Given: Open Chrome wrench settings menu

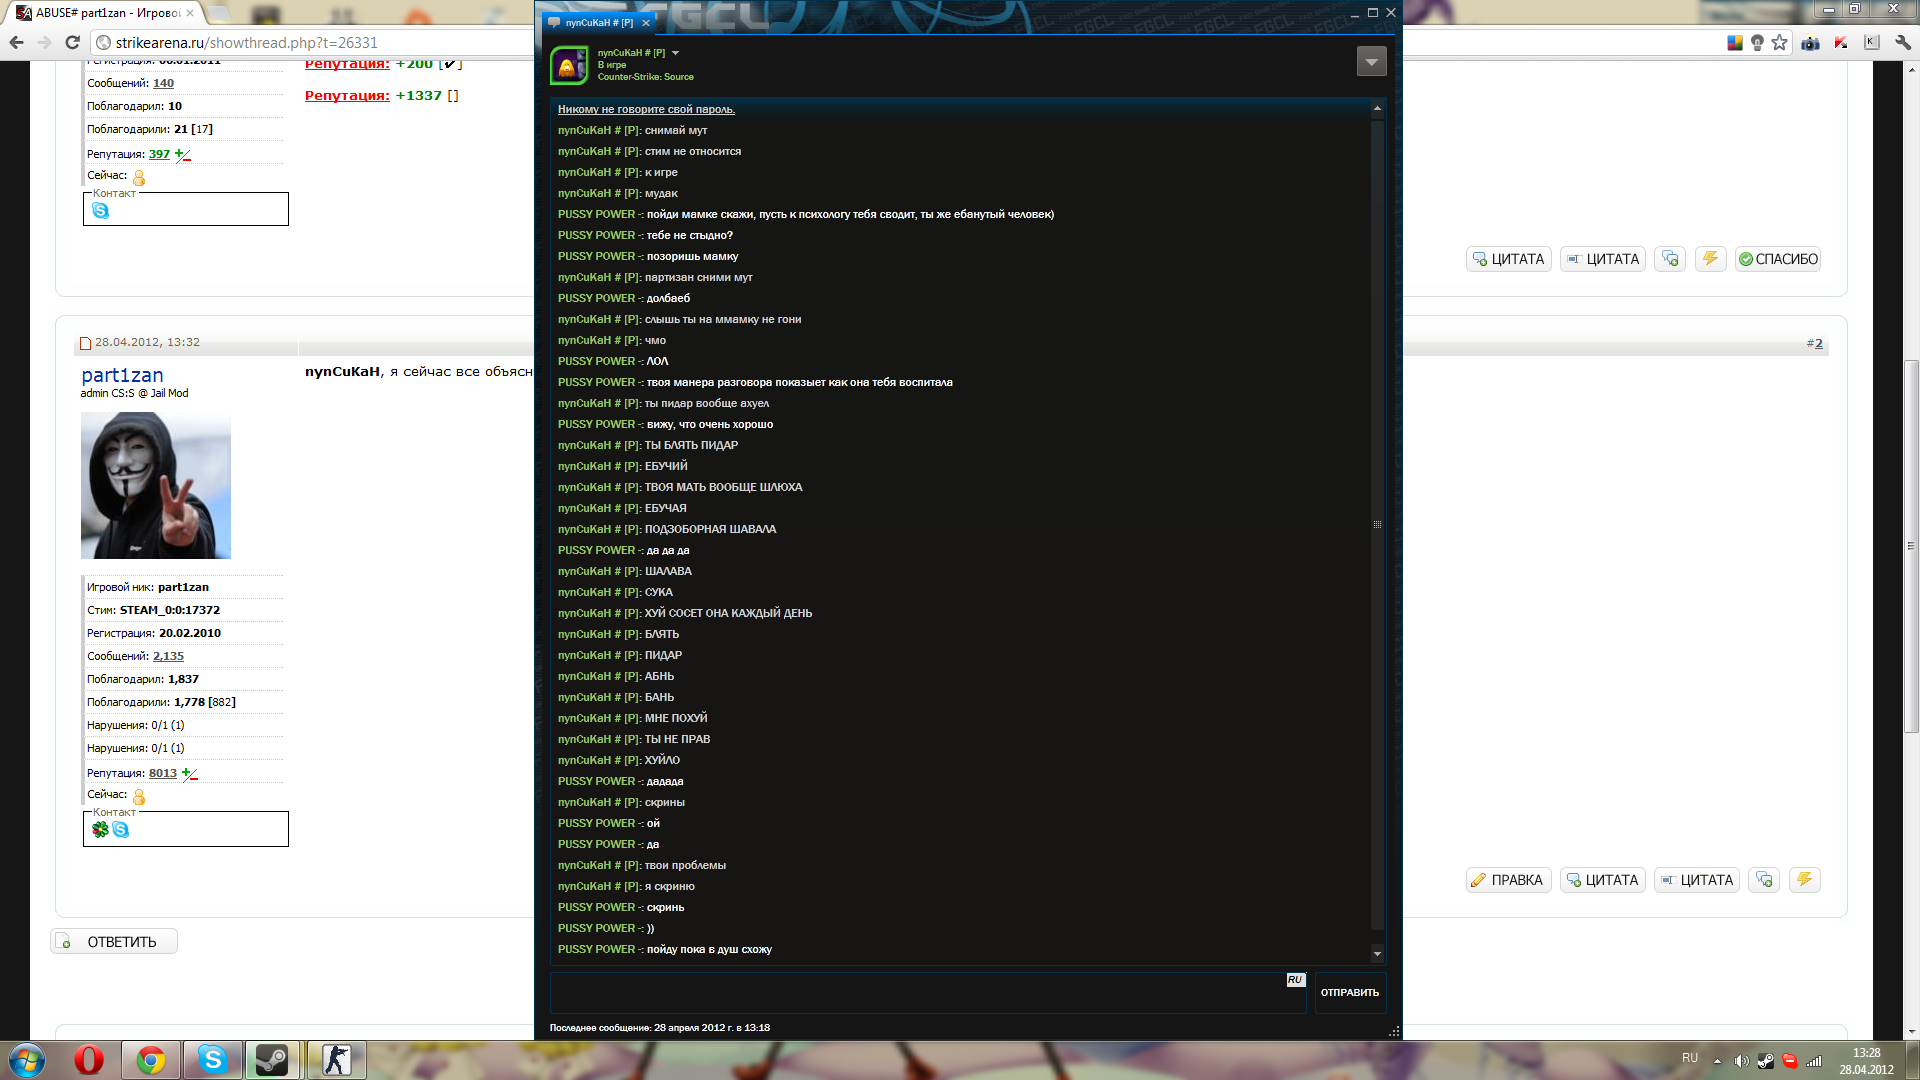Looking at the screenshot, I should pos(1903,42).
